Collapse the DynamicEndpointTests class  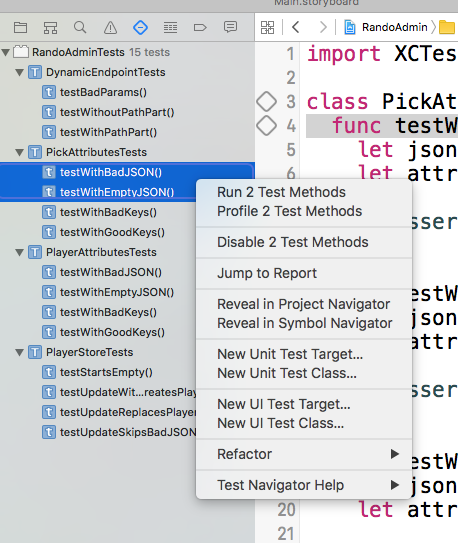click(x=20, y=72)
